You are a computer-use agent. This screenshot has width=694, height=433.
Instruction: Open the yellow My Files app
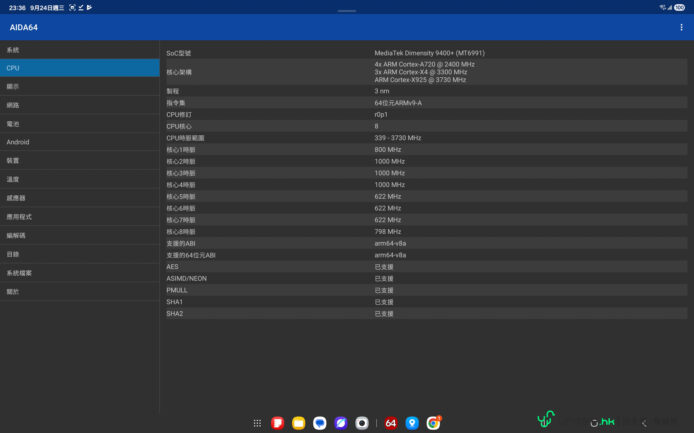point(299,423)
